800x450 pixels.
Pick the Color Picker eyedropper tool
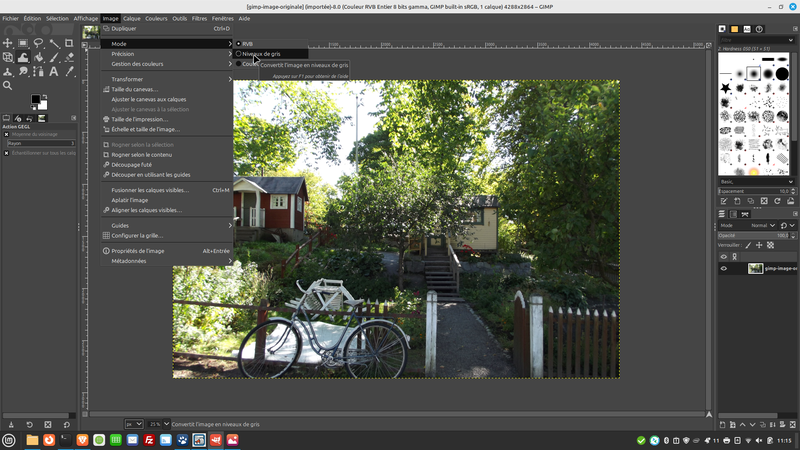pos(68,71)
